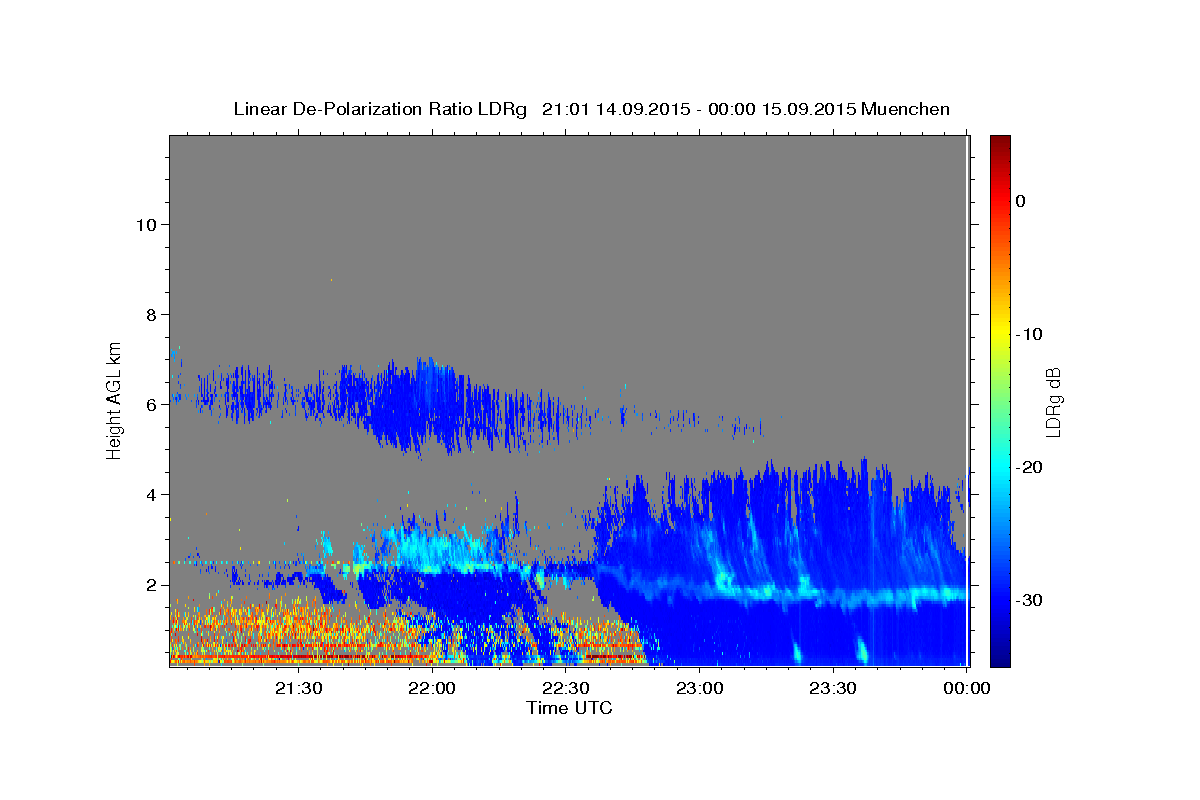Click the '21:30' time tick label
This screenshot has height=800, width=1200.
click(x=299, y=688)
